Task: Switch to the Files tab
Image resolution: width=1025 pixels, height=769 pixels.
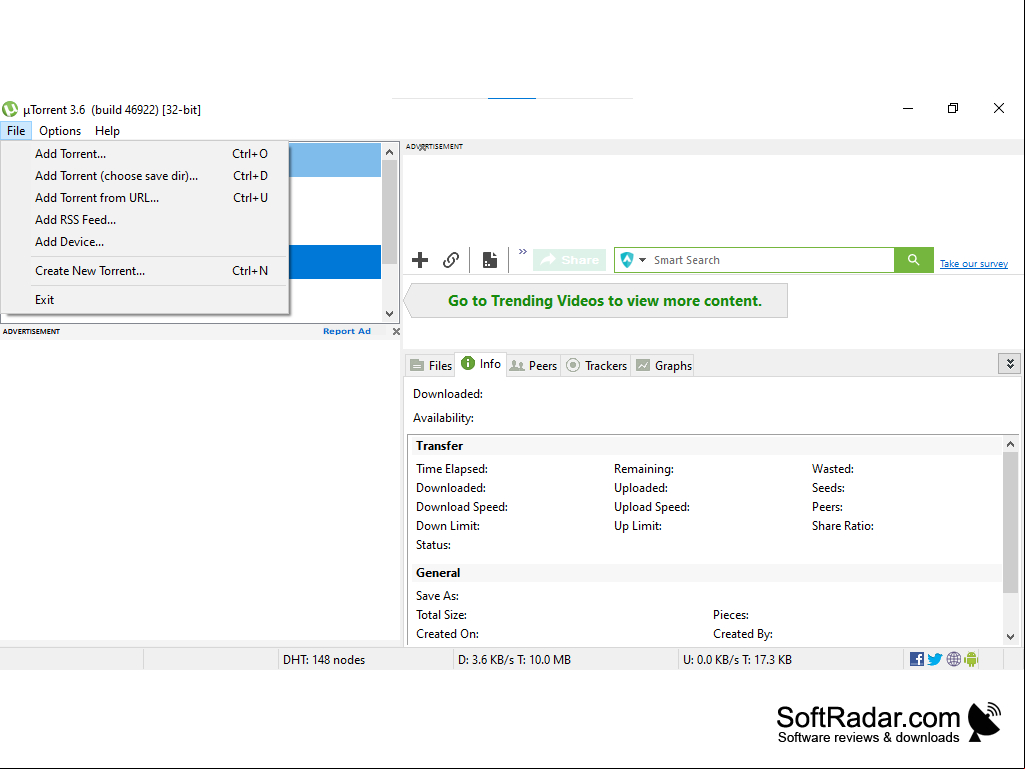Action: [x=431, y=366]
